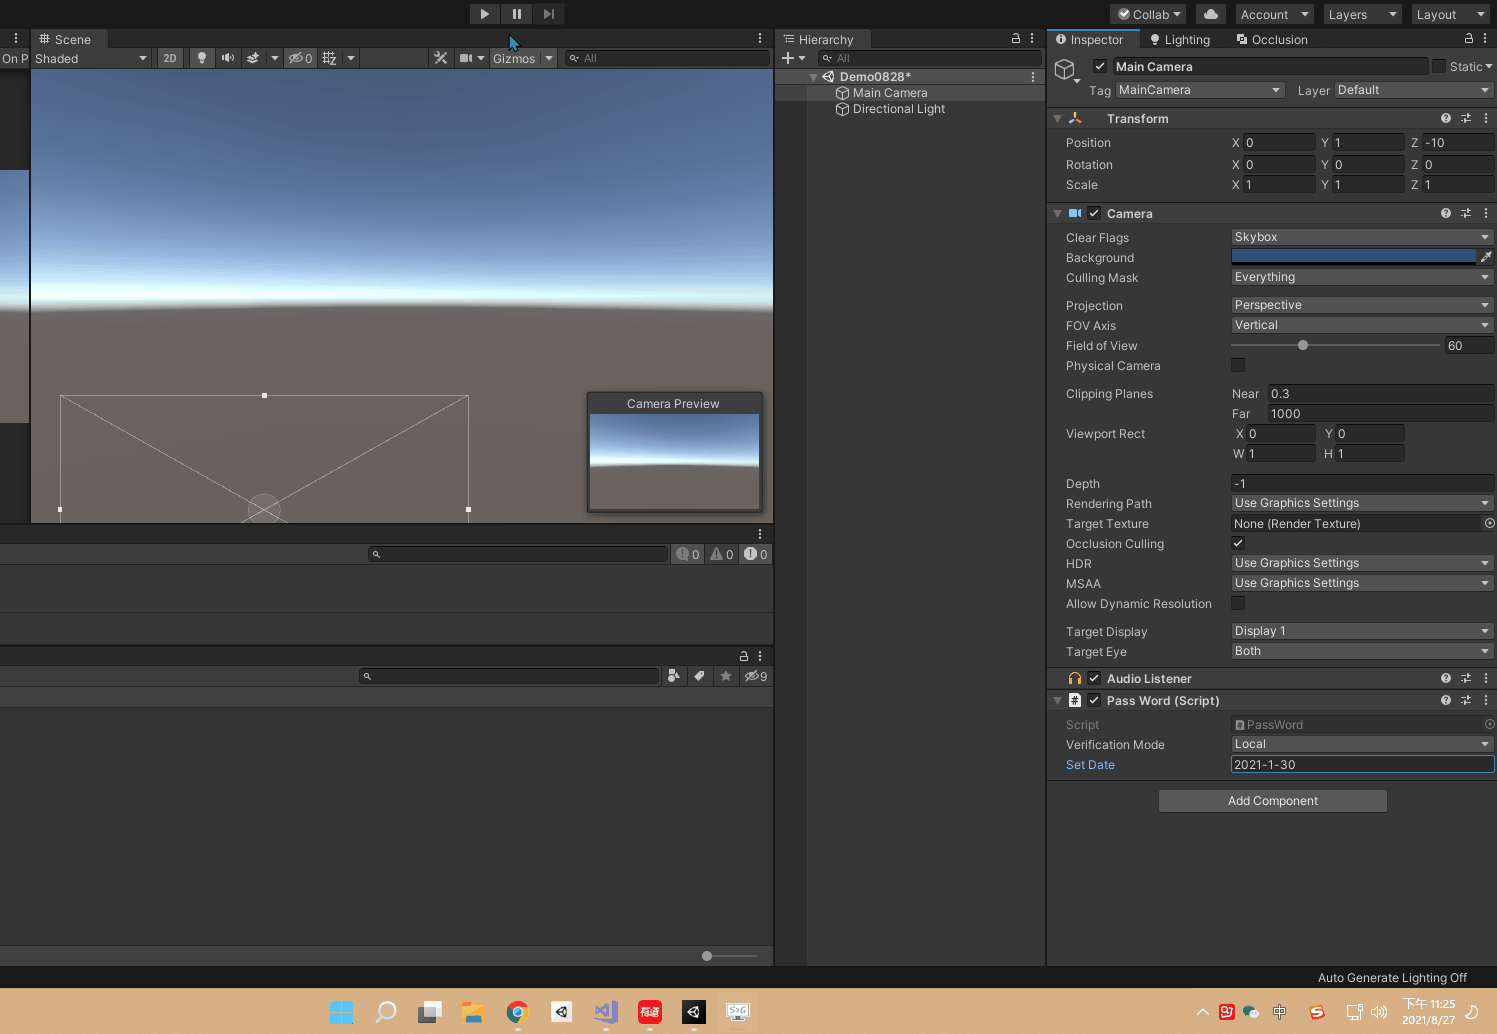Collapse the Demo0828 scene in Hierarchy
Viewport: 1497px width, 1034px height.
click(813, 77)
